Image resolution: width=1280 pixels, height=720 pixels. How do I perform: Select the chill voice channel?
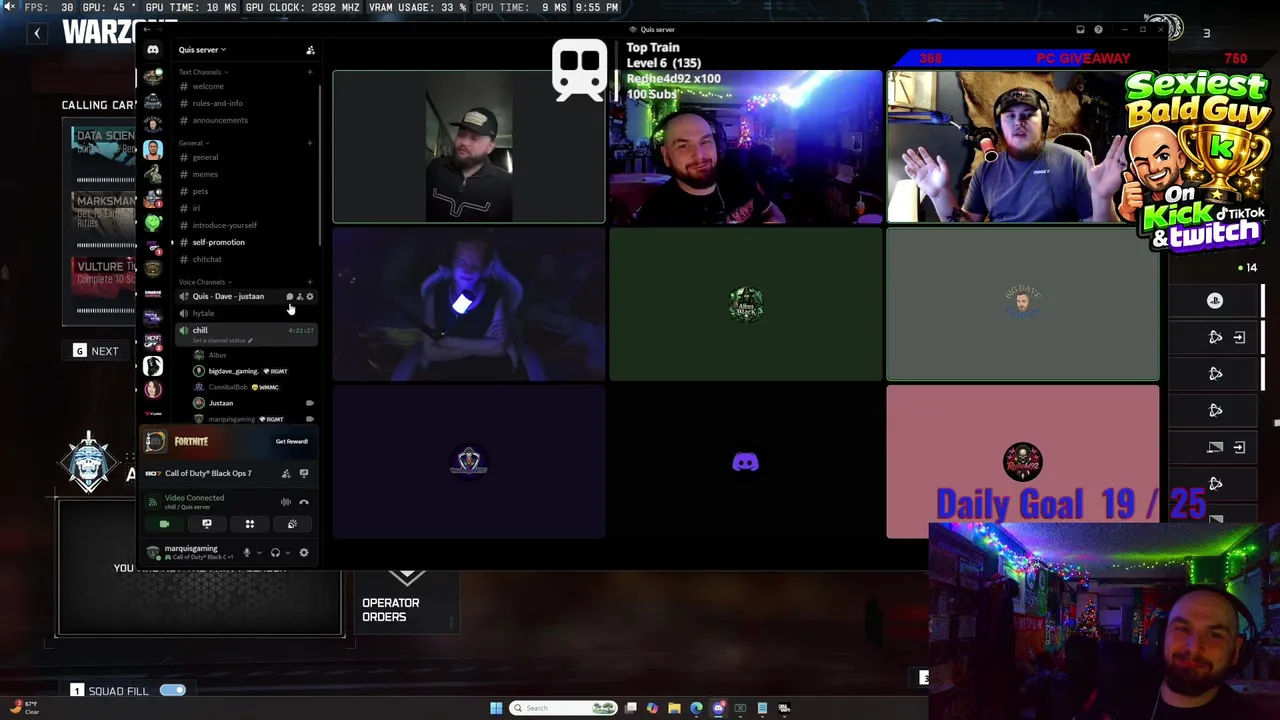[200, 330]
